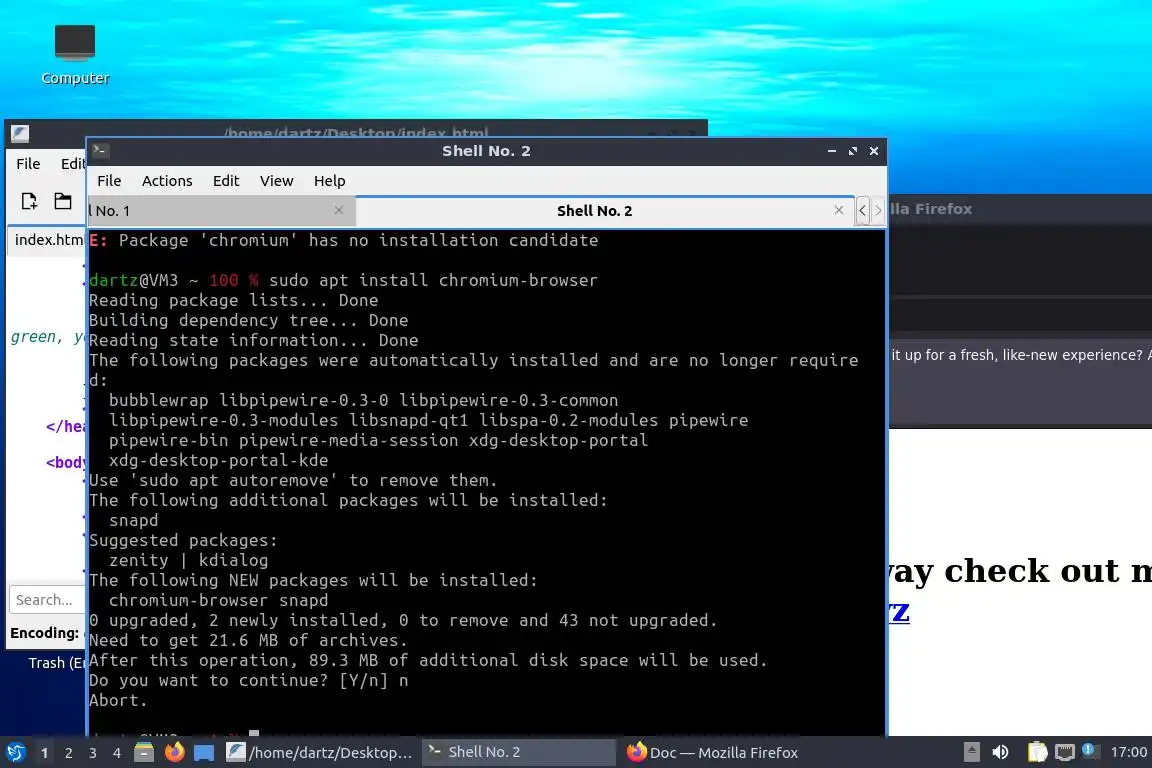
Task: Switch to virtual desktop 1
Action: point(45,753)
